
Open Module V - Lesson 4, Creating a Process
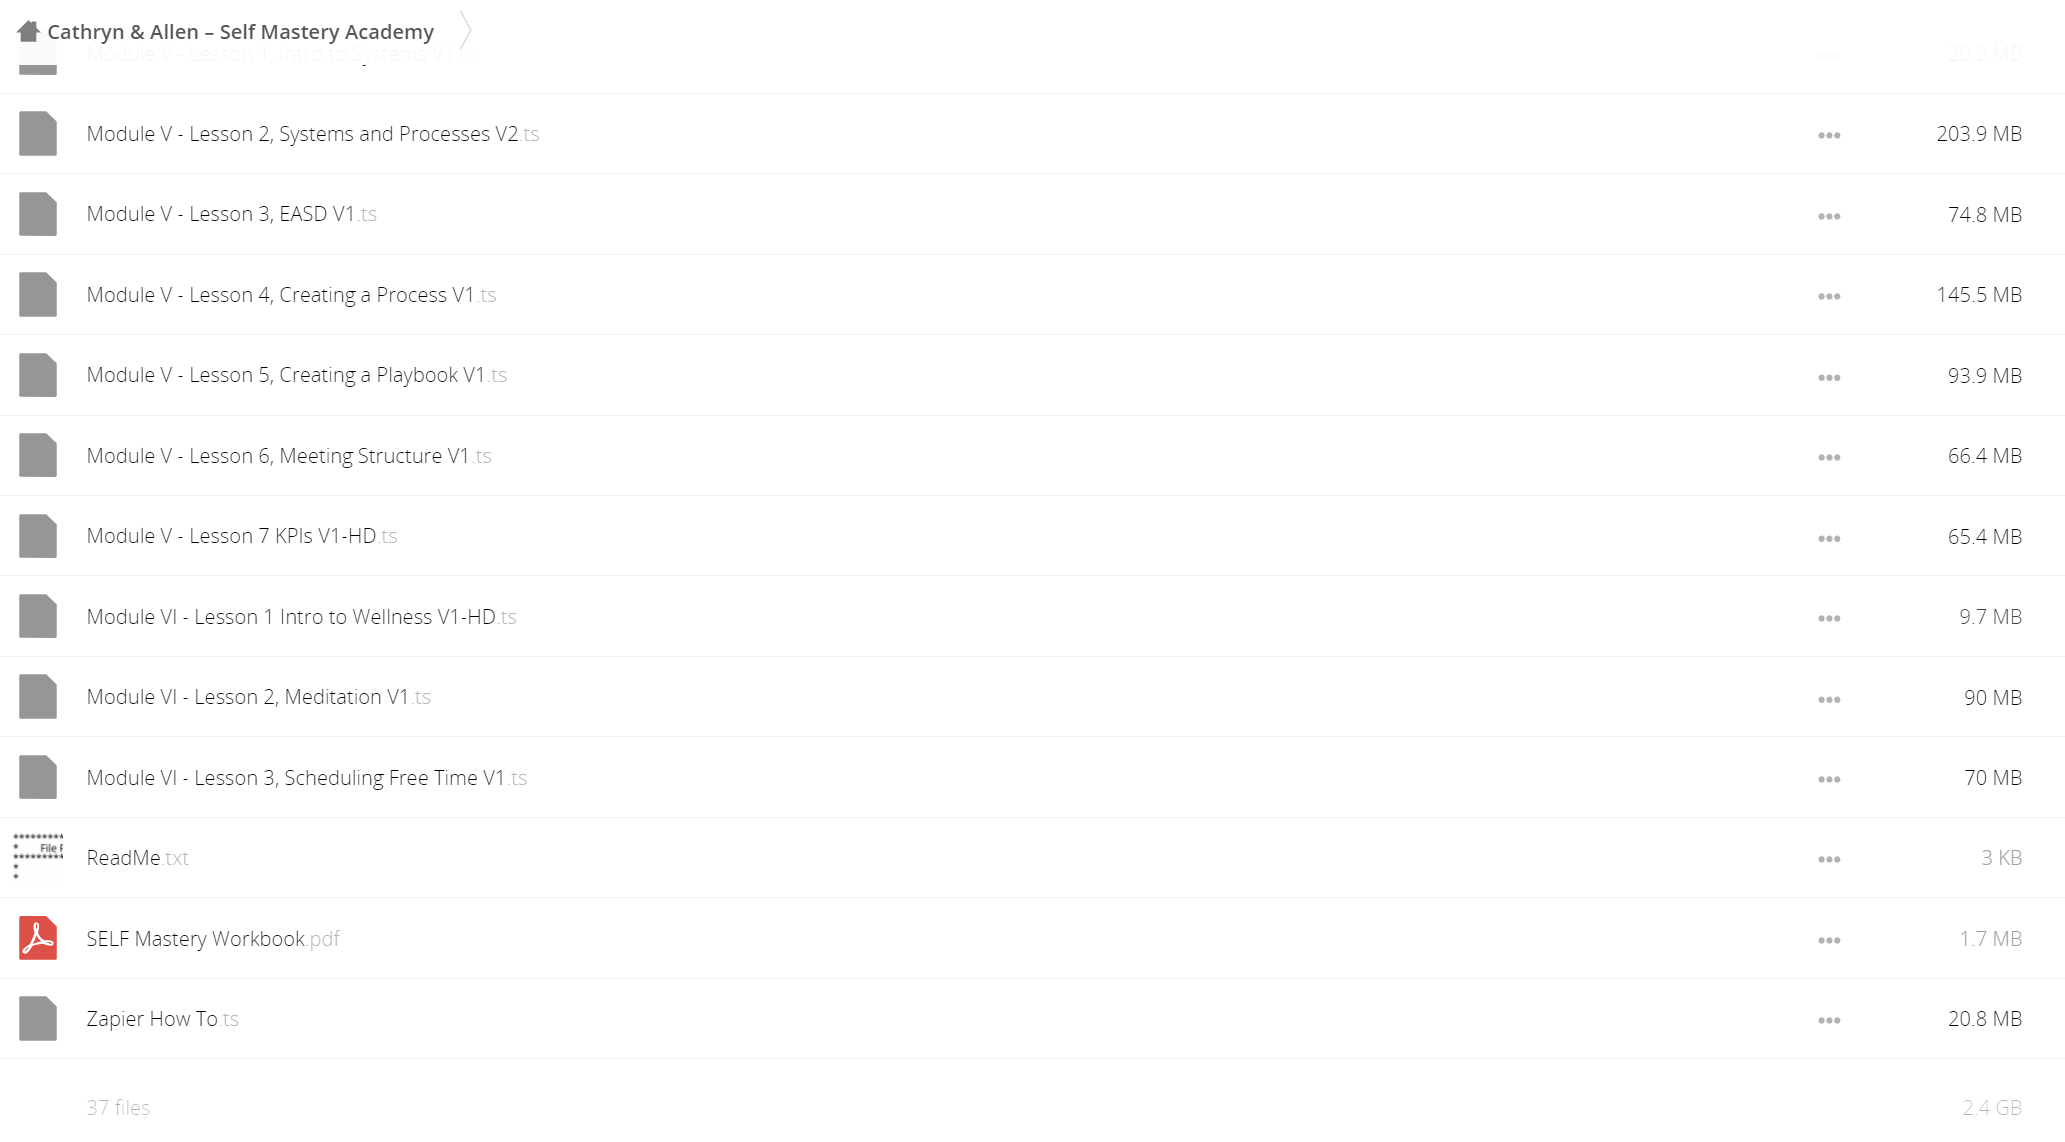[x=291, y=295]
